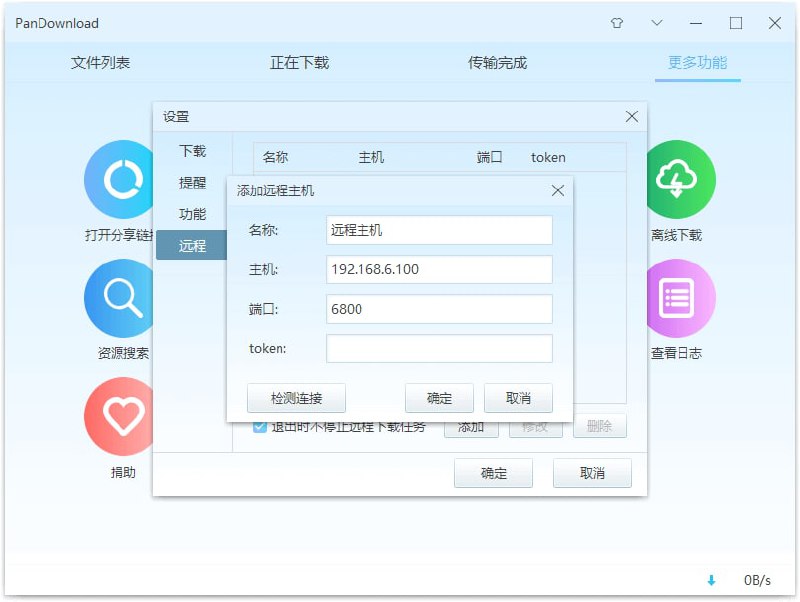800x602 pixels.
Task: Click the 主机 column header
Action: 371,157
